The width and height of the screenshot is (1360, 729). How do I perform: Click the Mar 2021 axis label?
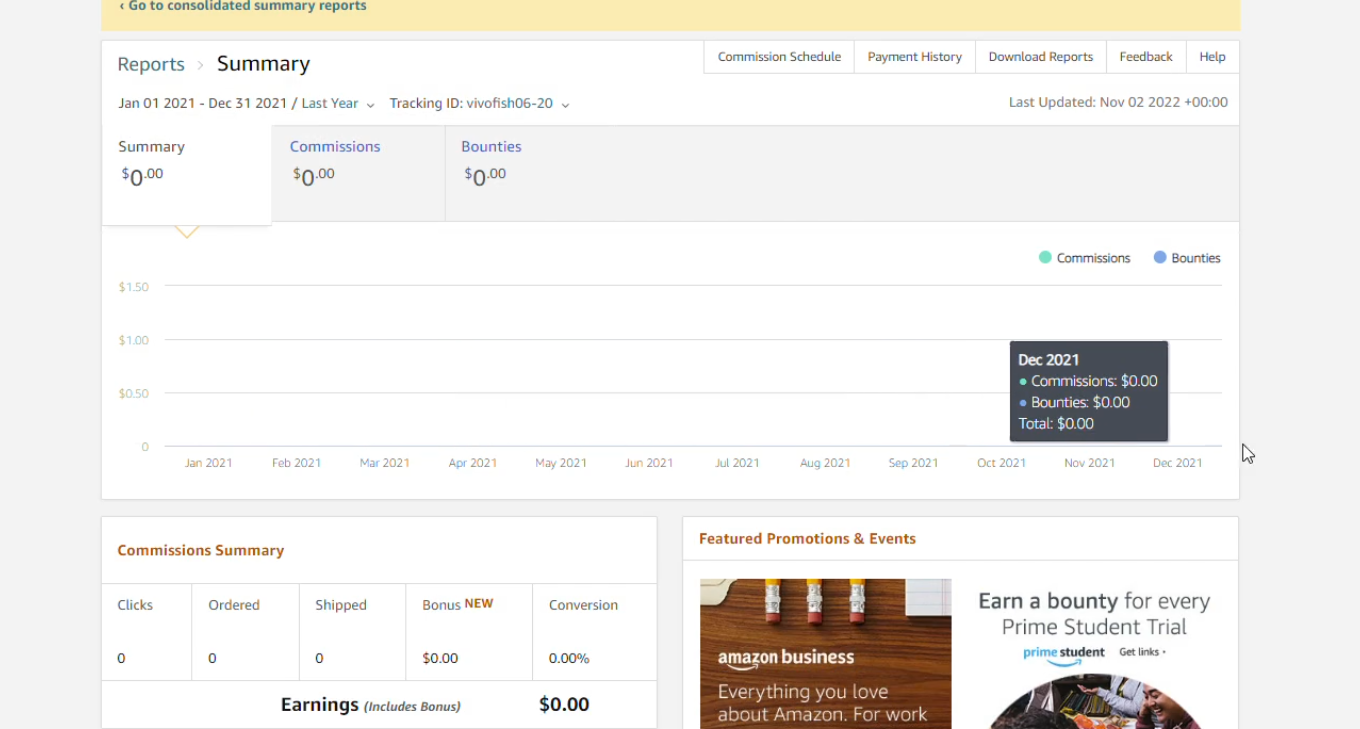pos(385,463)
